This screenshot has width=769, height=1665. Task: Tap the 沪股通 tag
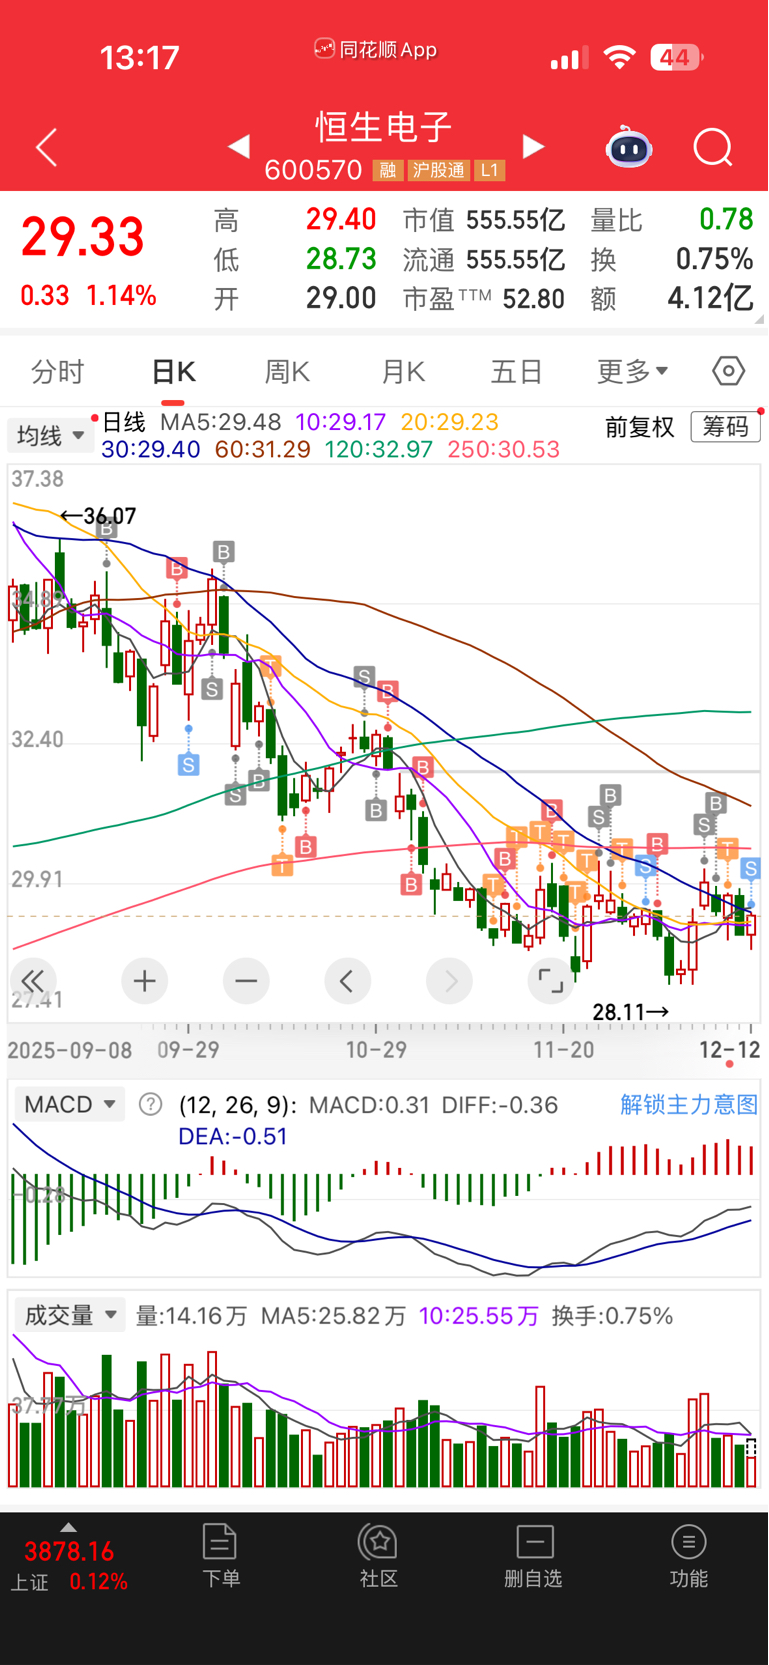coord(438,170)
